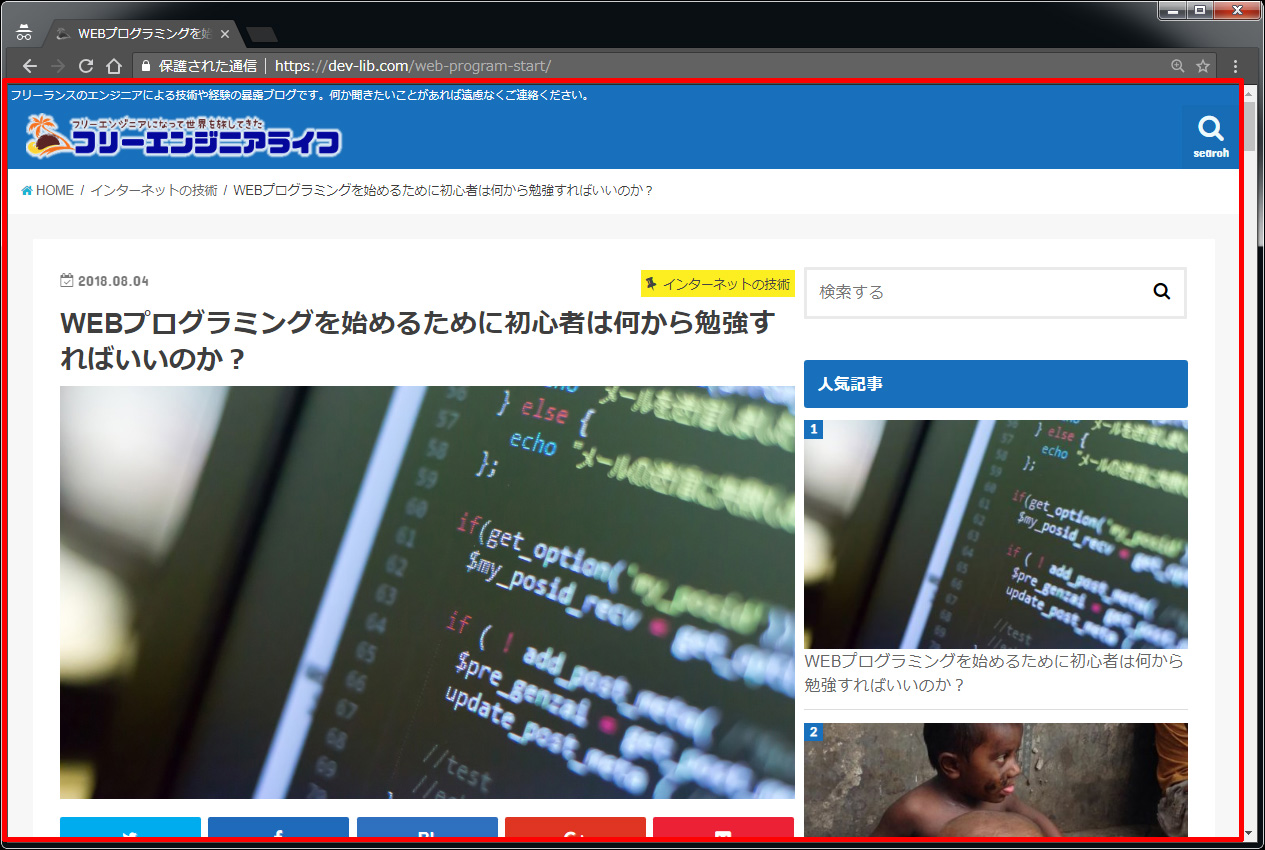Bookmark this page with the star icon
This screenshot has width=1265, height=850.
pos(1203,66)
